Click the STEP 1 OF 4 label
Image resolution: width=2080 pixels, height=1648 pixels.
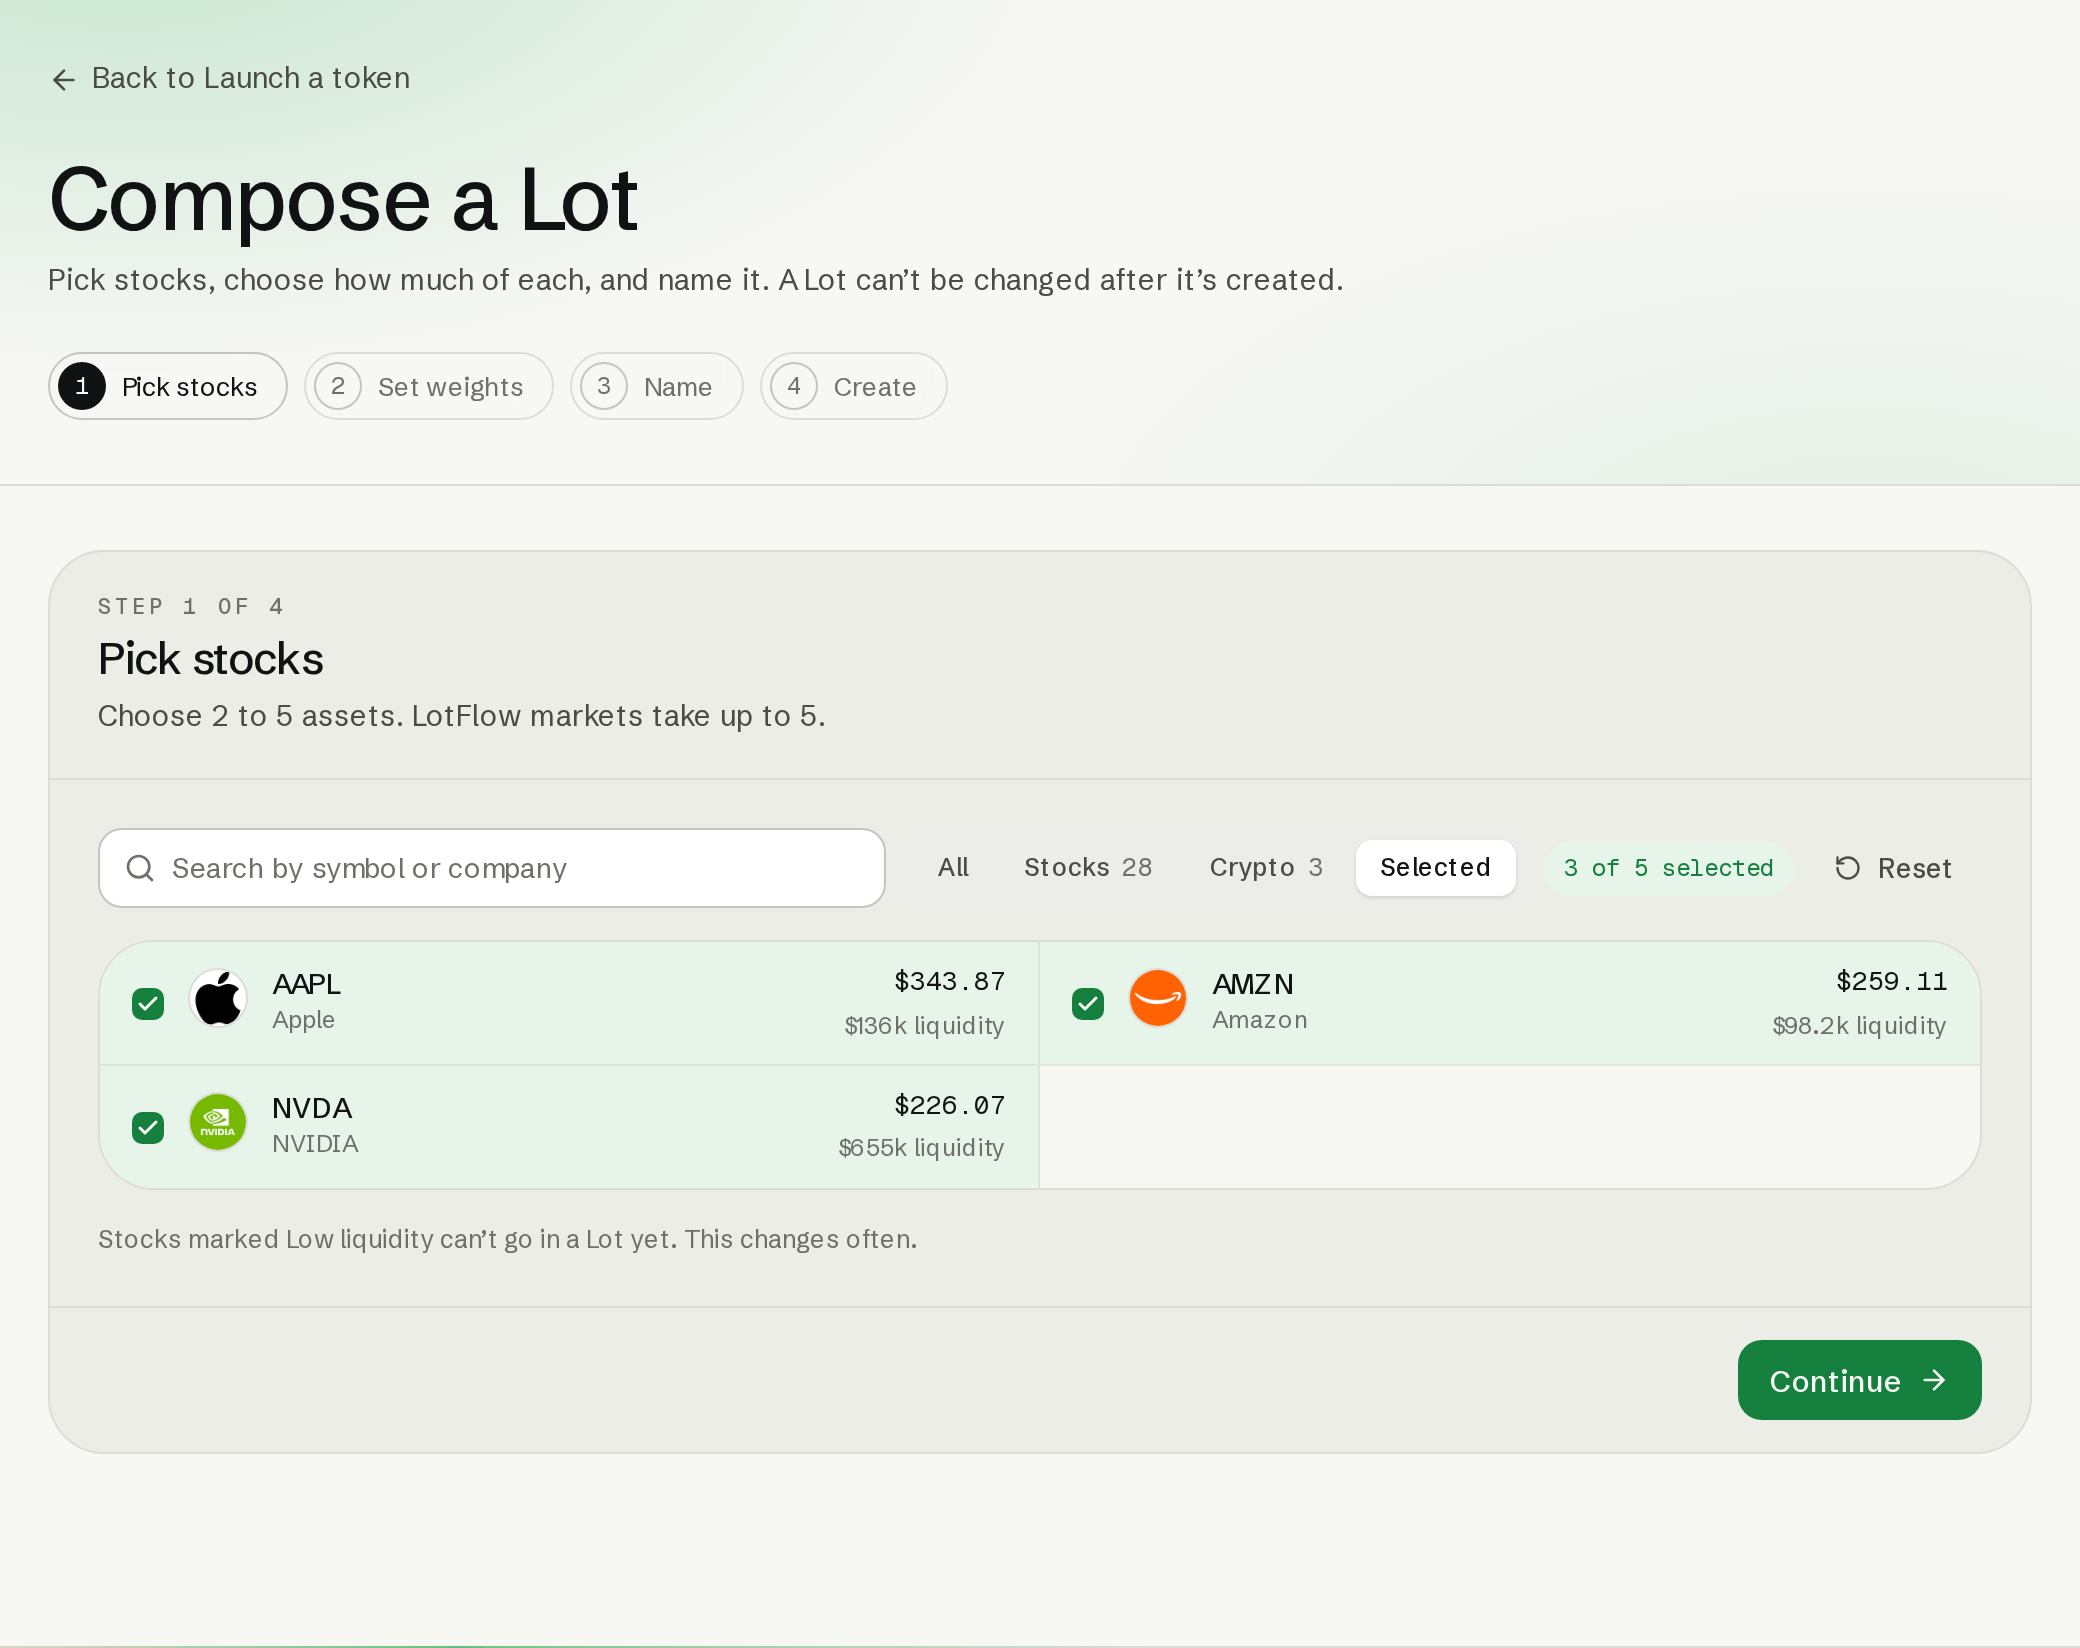pos(191,606)
